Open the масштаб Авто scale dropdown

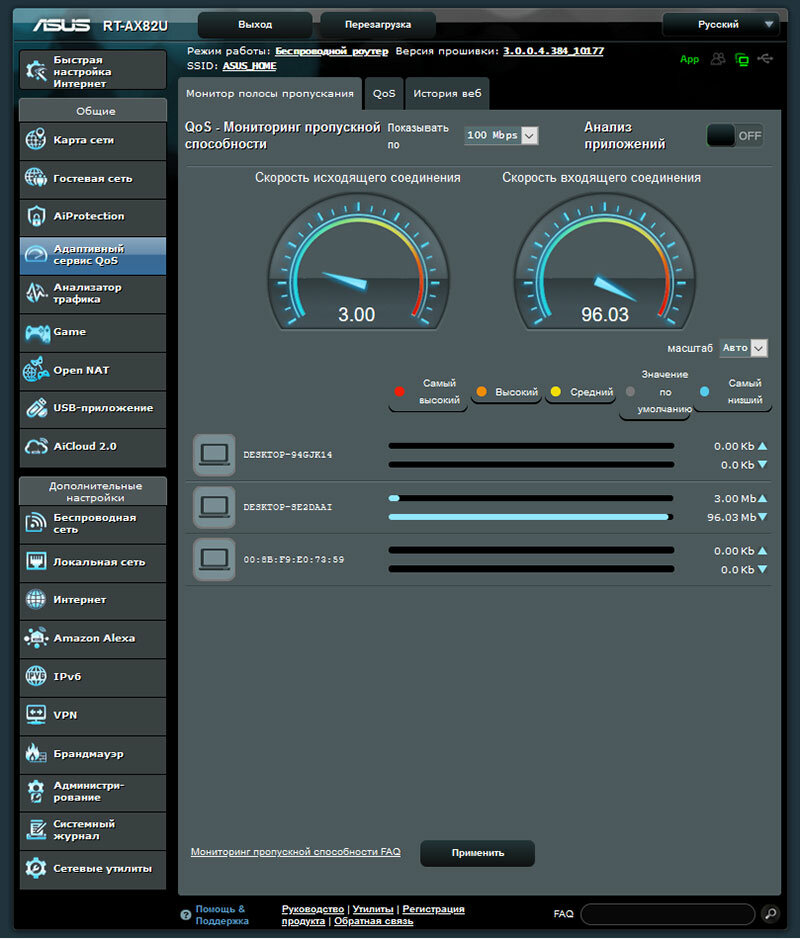(744, 348)
